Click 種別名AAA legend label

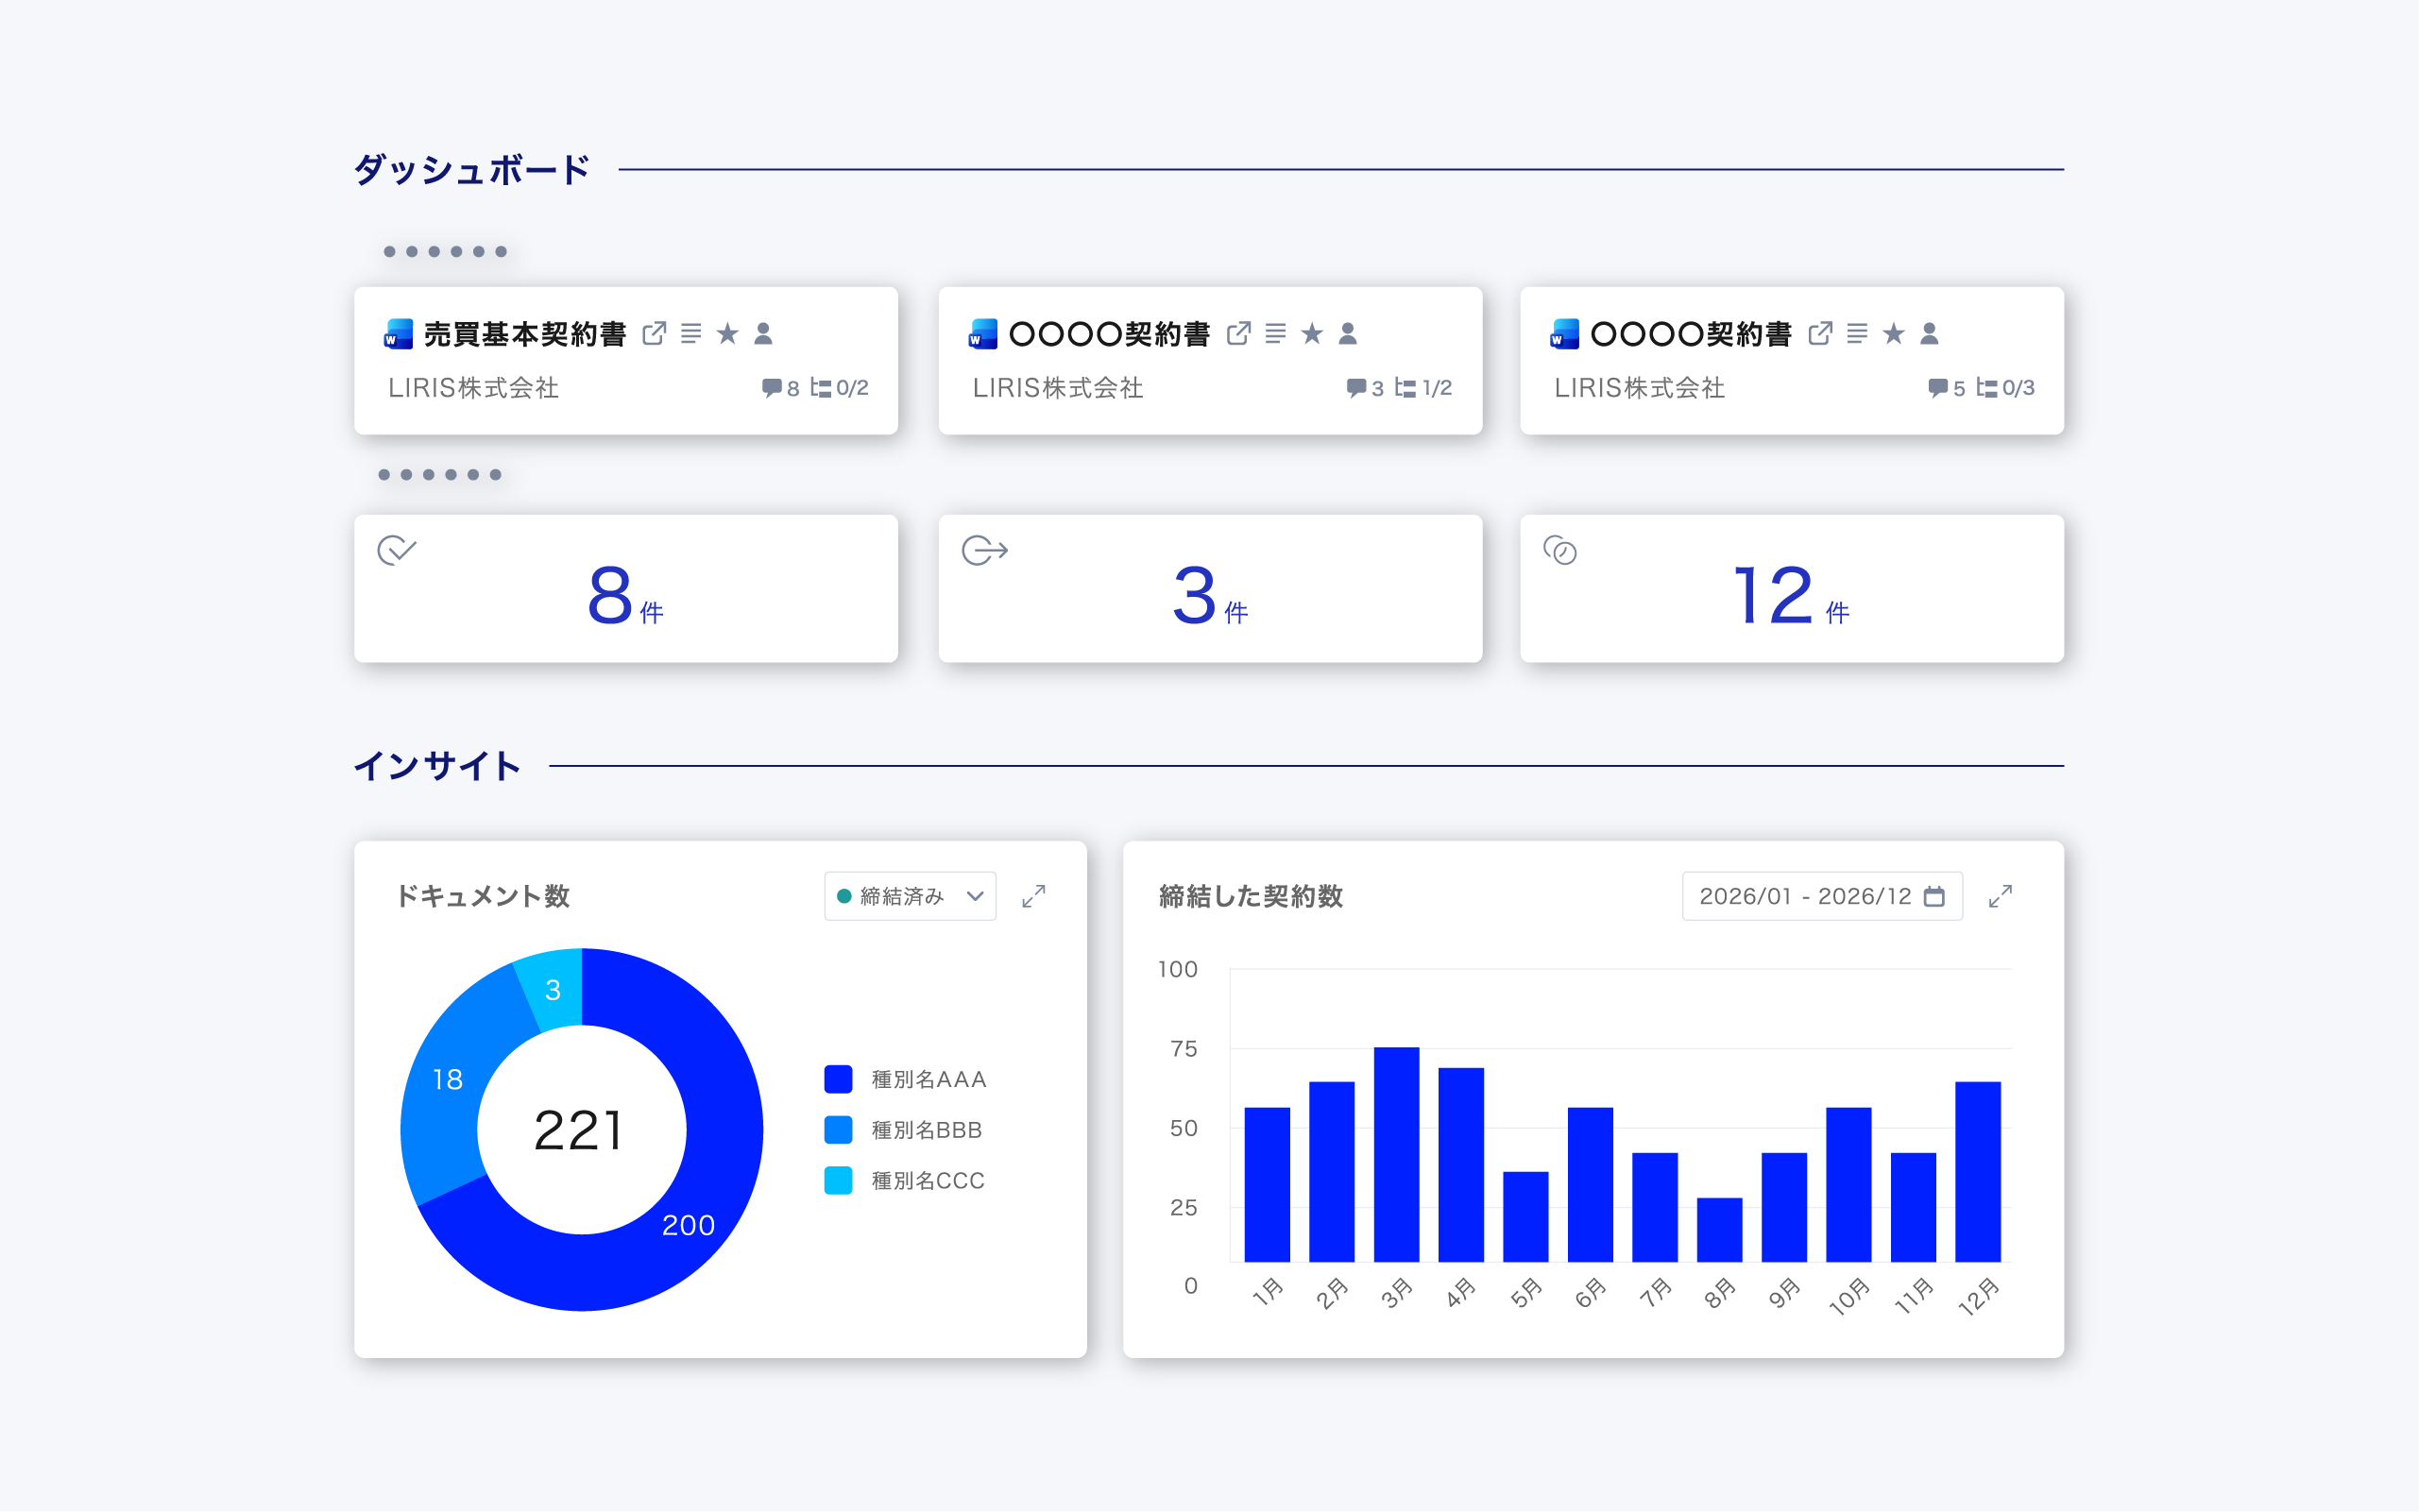pos(929,1079)
